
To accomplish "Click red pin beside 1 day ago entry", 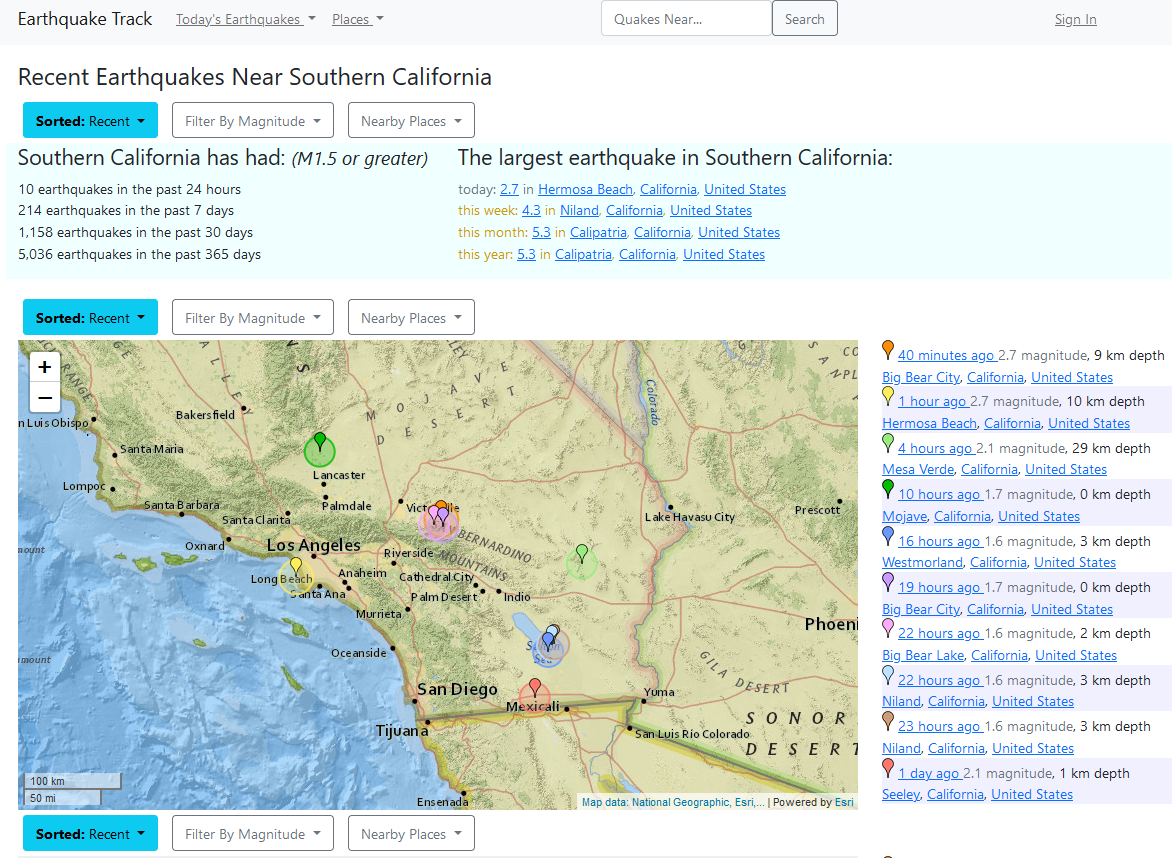I will [888, 768].
